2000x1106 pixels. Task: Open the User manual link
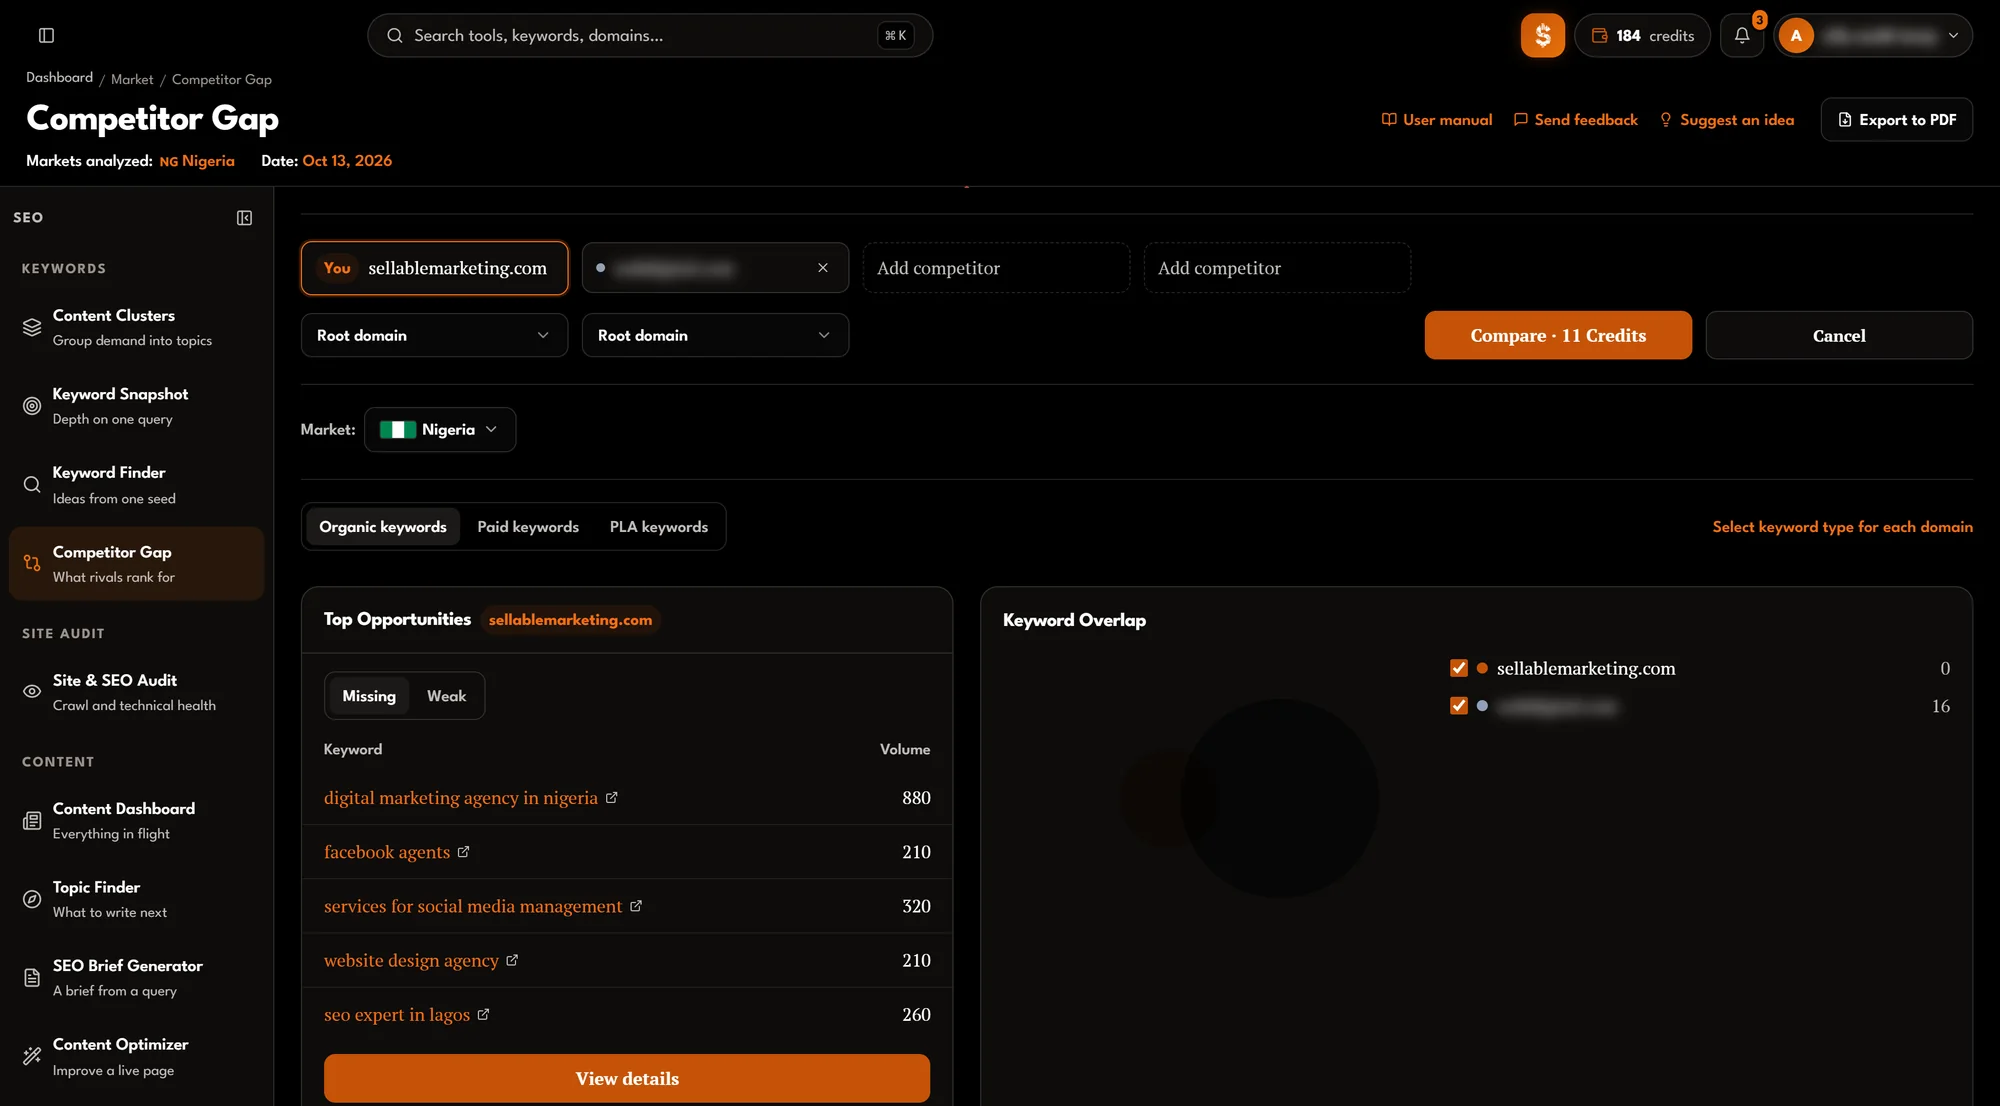click(x=1437, y=120)
